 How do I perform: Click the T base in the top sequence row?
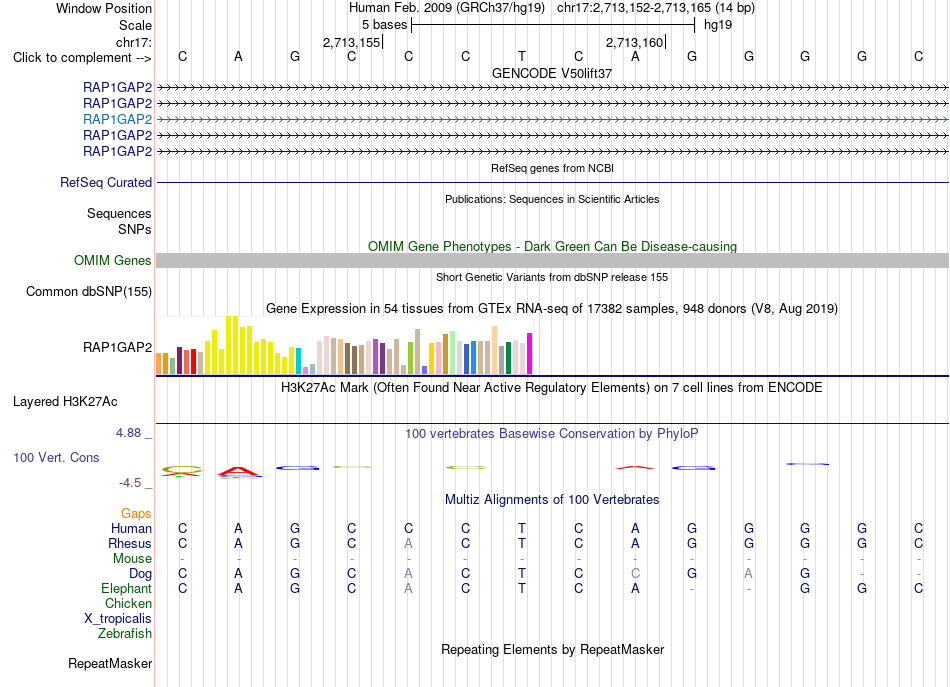pyautogui.click(x=522, y=56)
